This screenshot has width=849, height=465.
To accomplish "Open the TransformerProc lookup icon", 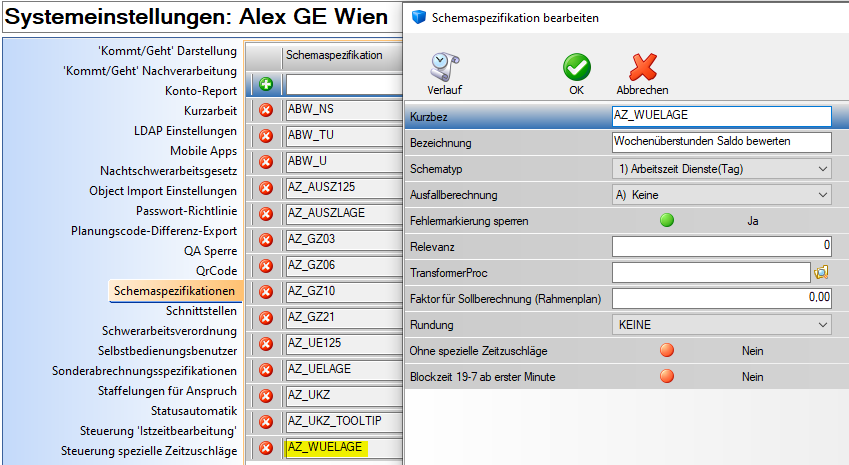I will point(822,272).
